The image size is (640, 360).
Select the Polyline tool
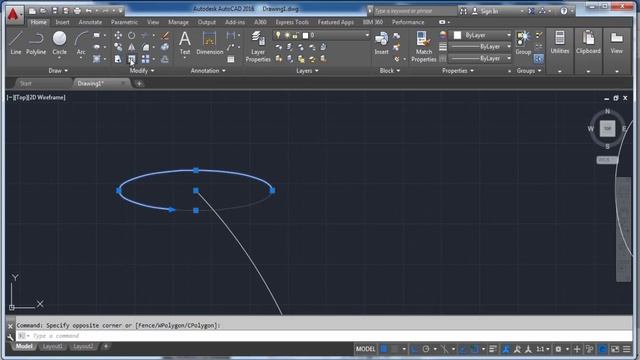[x=36, y=43]
